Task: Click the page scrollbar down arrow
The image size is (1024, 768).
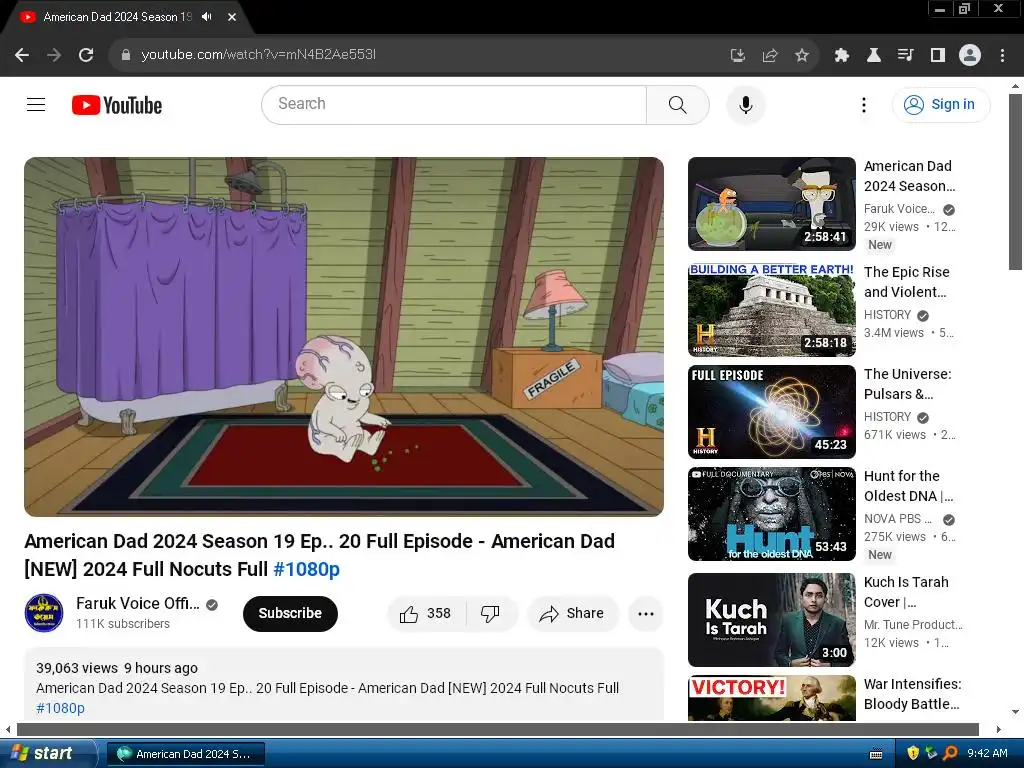Action: pos(1015,712)
